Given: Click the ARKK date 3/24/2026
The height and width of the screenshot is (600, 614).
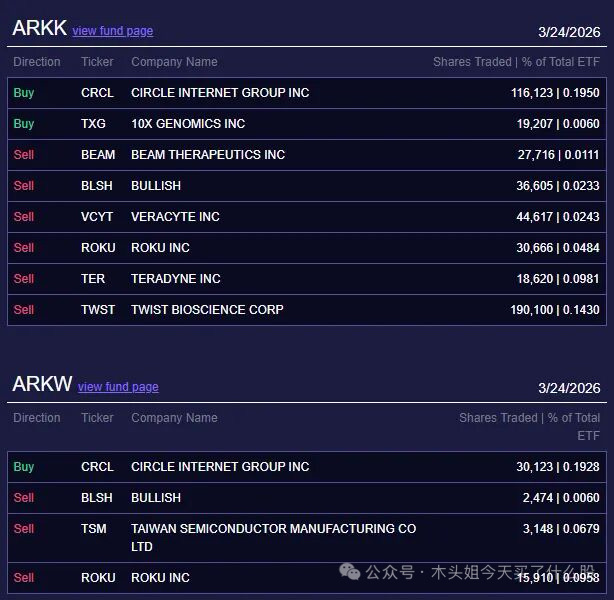Looking at the screenshot, I should (x=569, y=32).
